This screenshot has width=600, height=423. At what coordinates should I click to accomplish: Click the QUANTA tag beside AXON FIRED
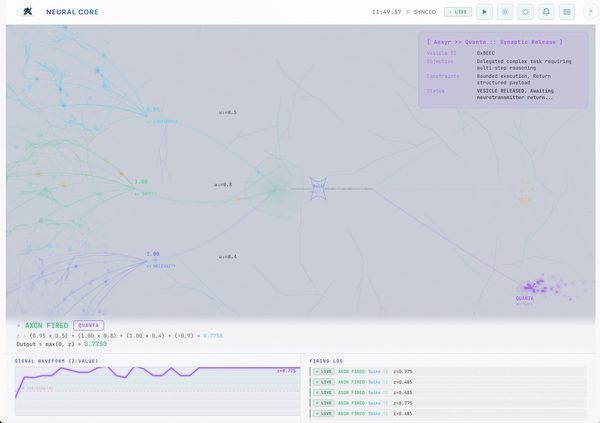click(x=88, y=325)
